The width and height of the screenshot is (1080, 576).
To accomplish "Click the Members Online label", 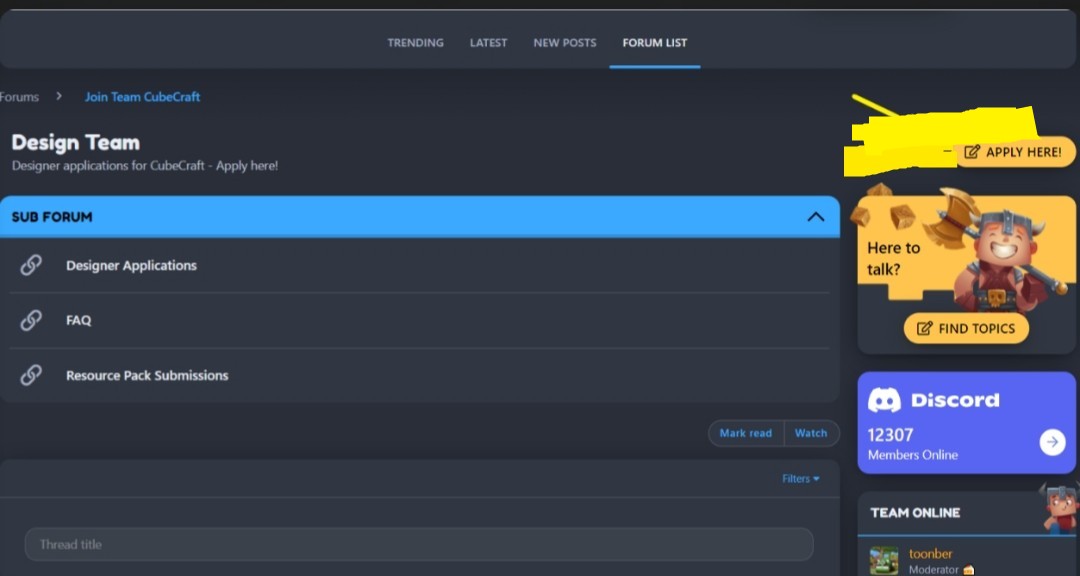I will pos(913,455).
